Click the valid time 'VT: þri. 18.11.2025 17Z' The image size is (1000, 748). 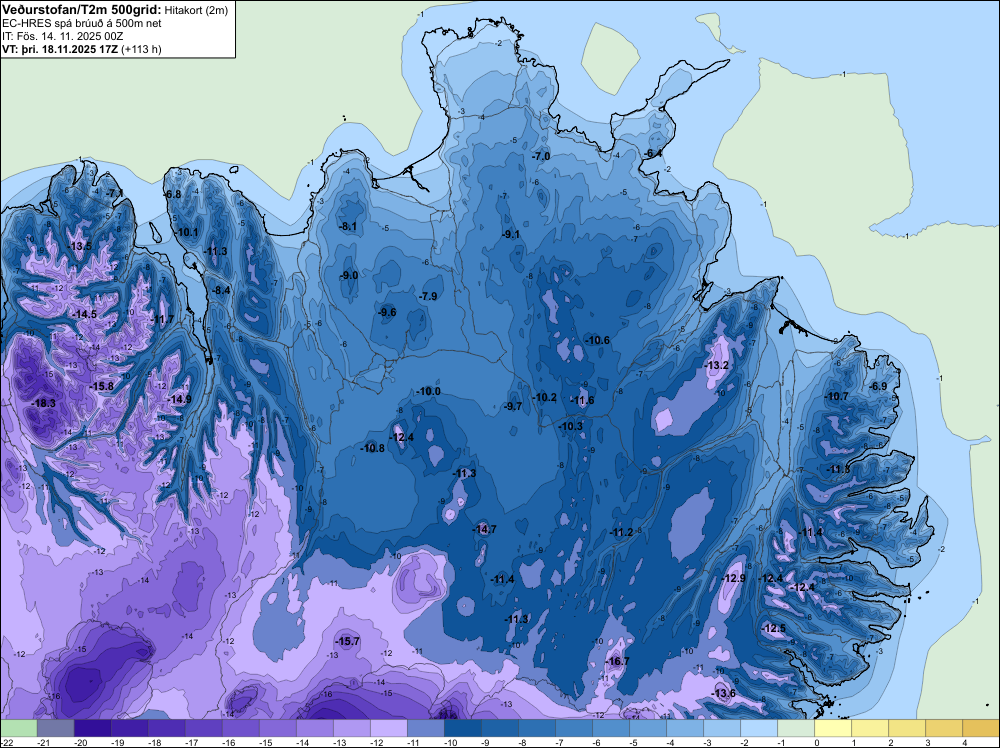[x=60, y=49]
